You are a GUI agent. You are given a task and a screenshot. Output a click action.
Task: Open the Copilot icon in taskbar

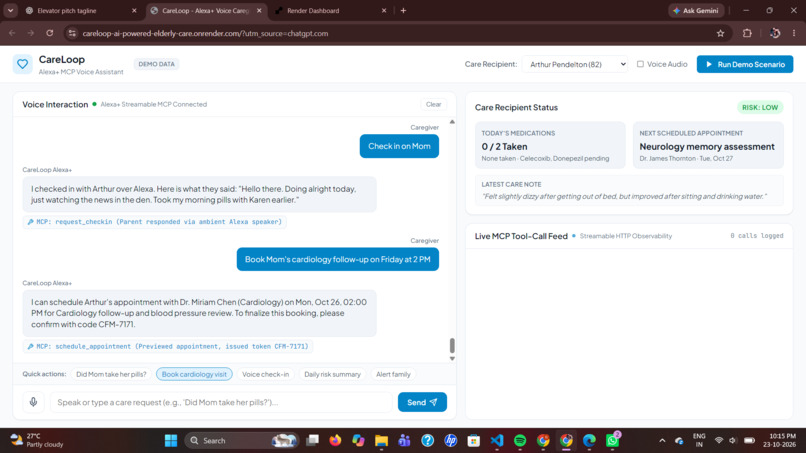click(358, 441)
